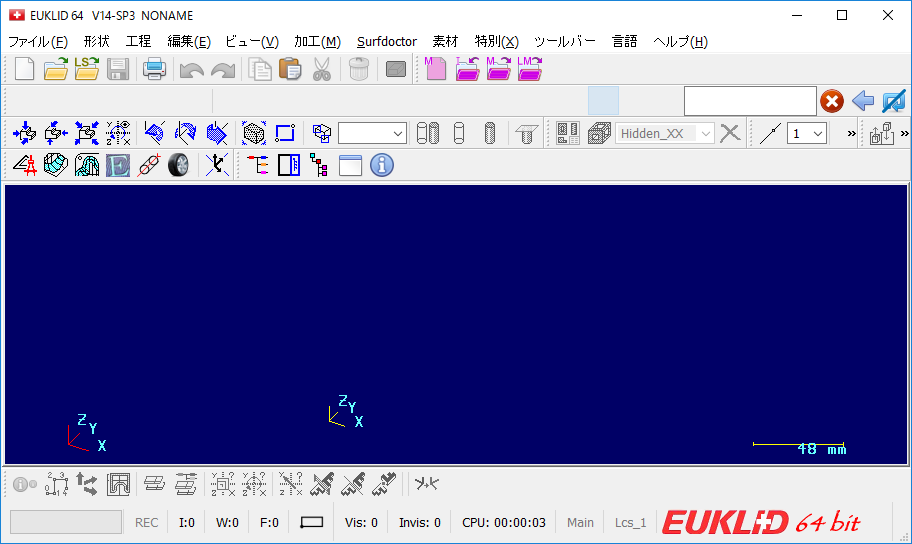Click the shaded single cylinder icon
This screenshot has width=912, height=544.
click(490, 133)
